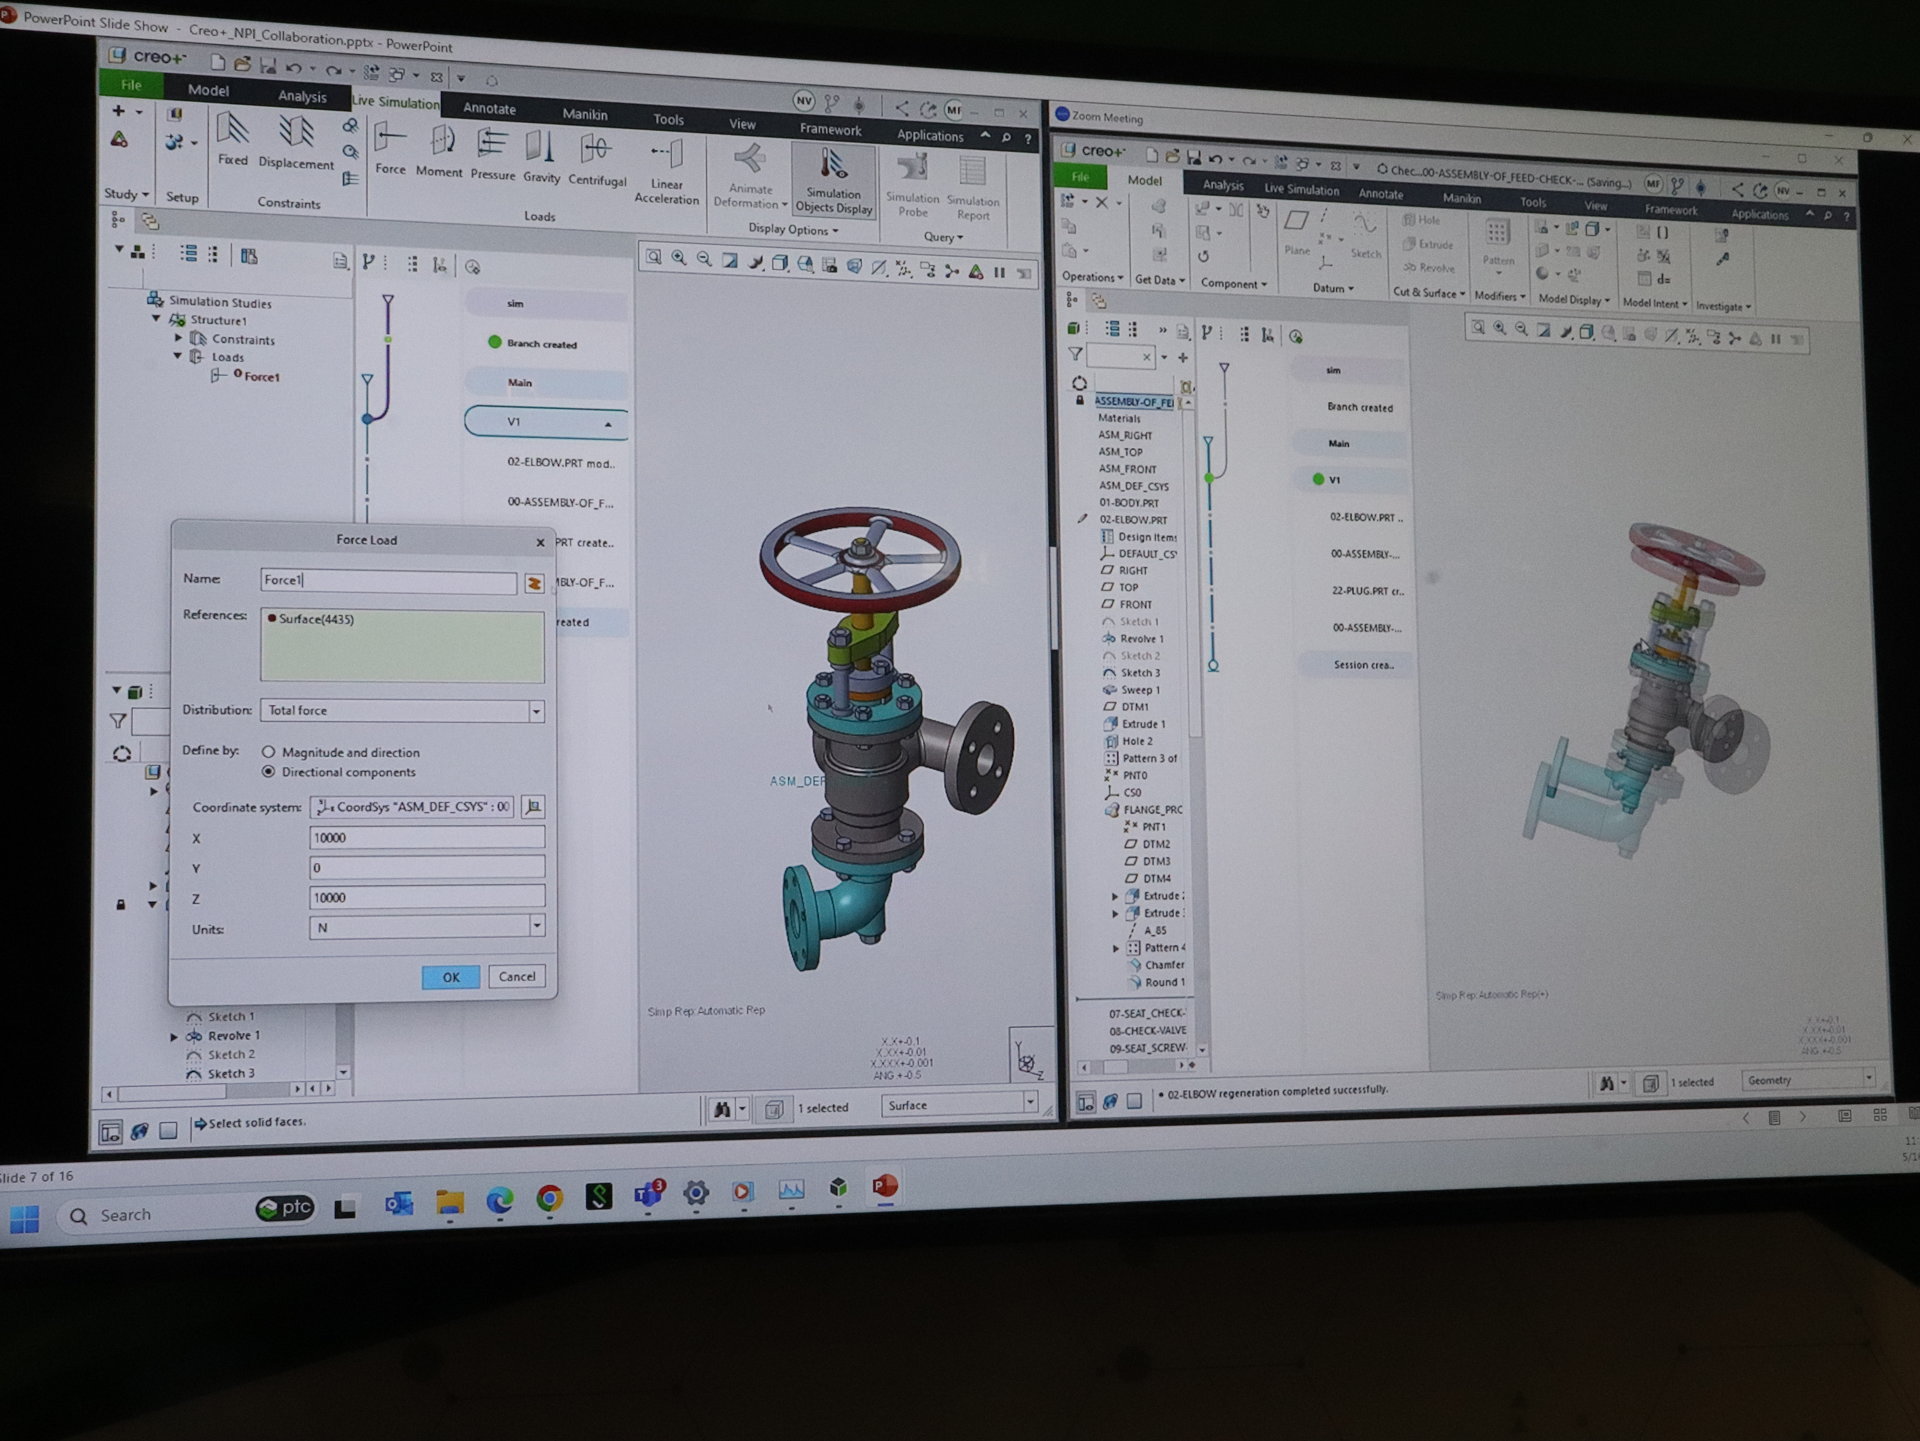Screen dimensions: 1920x1441
Task: Click the Plane datum tool in the Zoom window
Action: 1297,232
